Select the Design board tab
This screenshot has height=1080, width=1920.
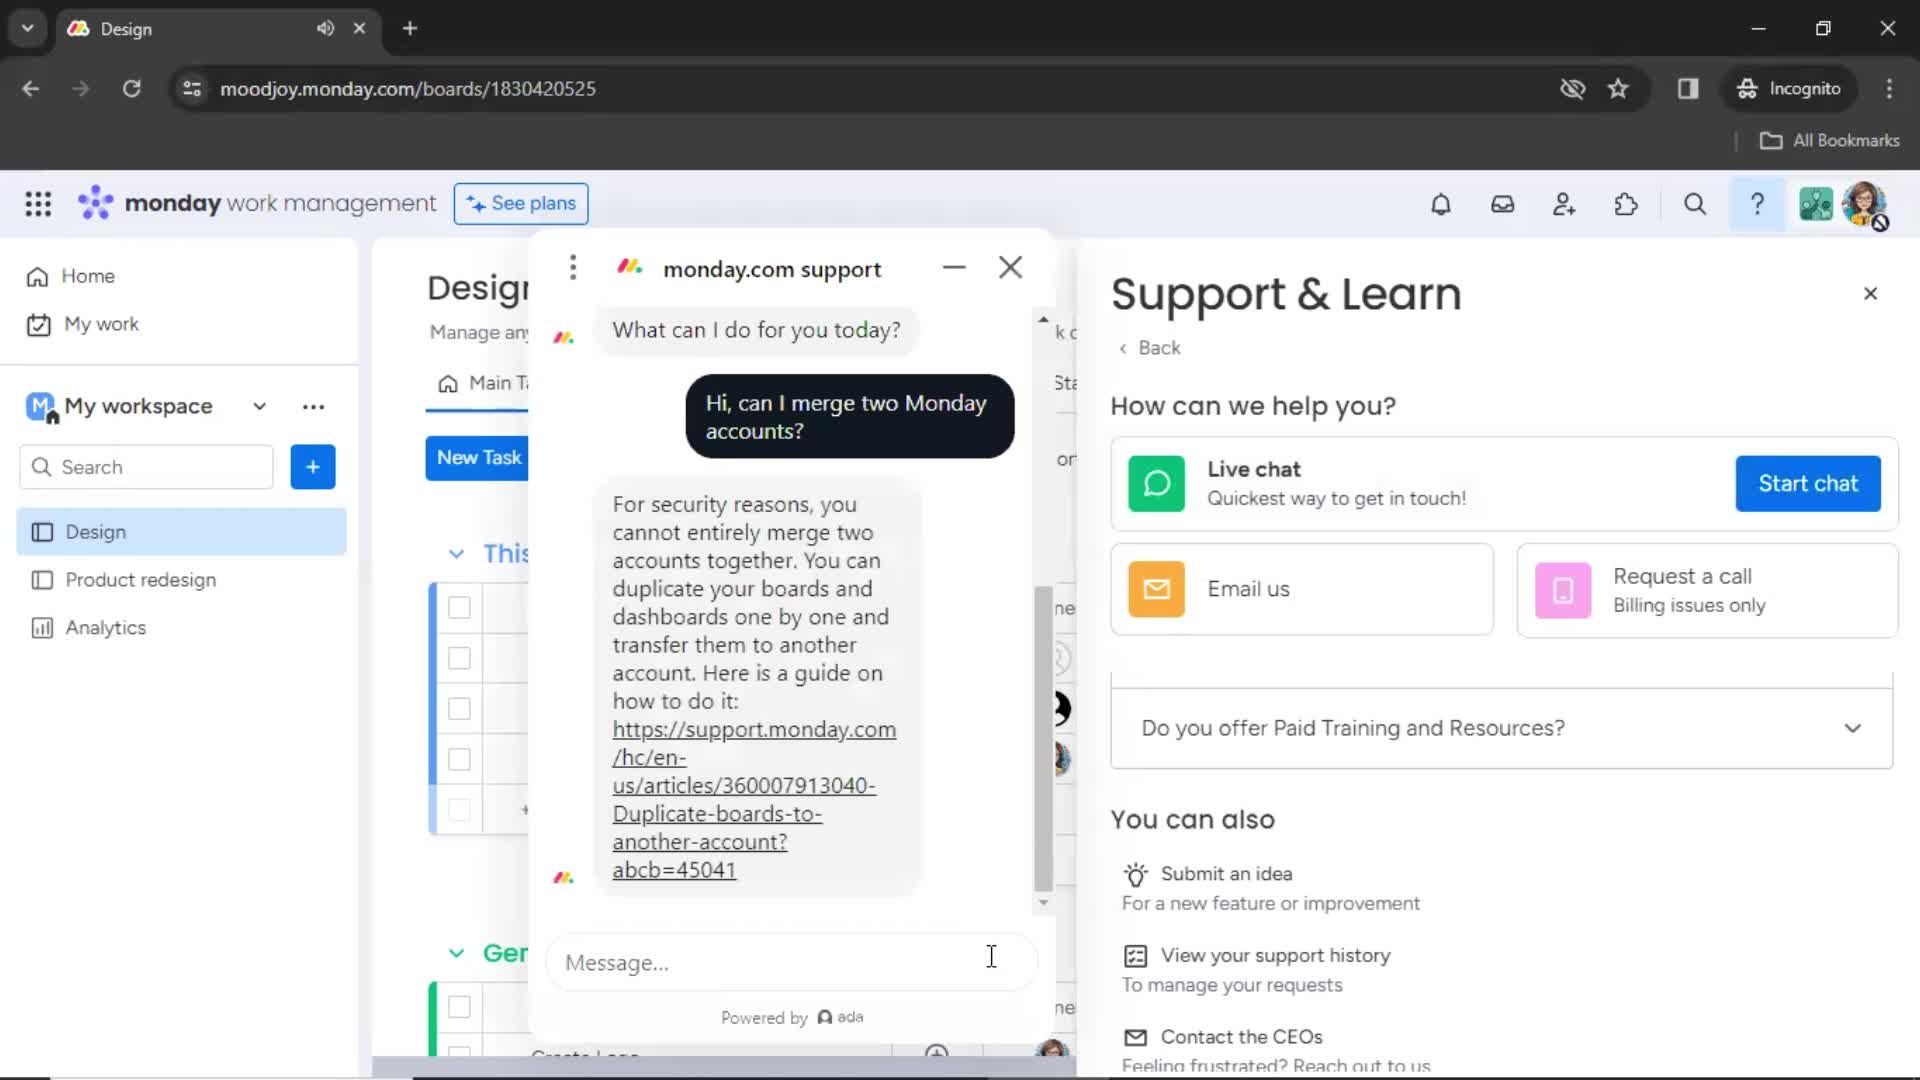point(96,531)
